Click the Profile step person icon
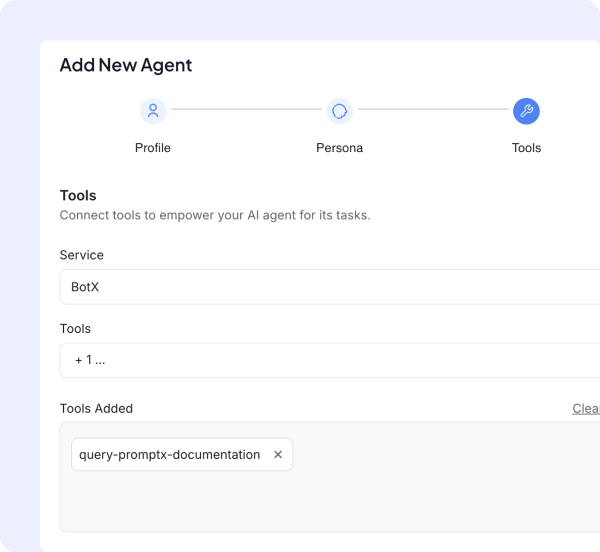The image size is (600, 552). coord(153,111)
